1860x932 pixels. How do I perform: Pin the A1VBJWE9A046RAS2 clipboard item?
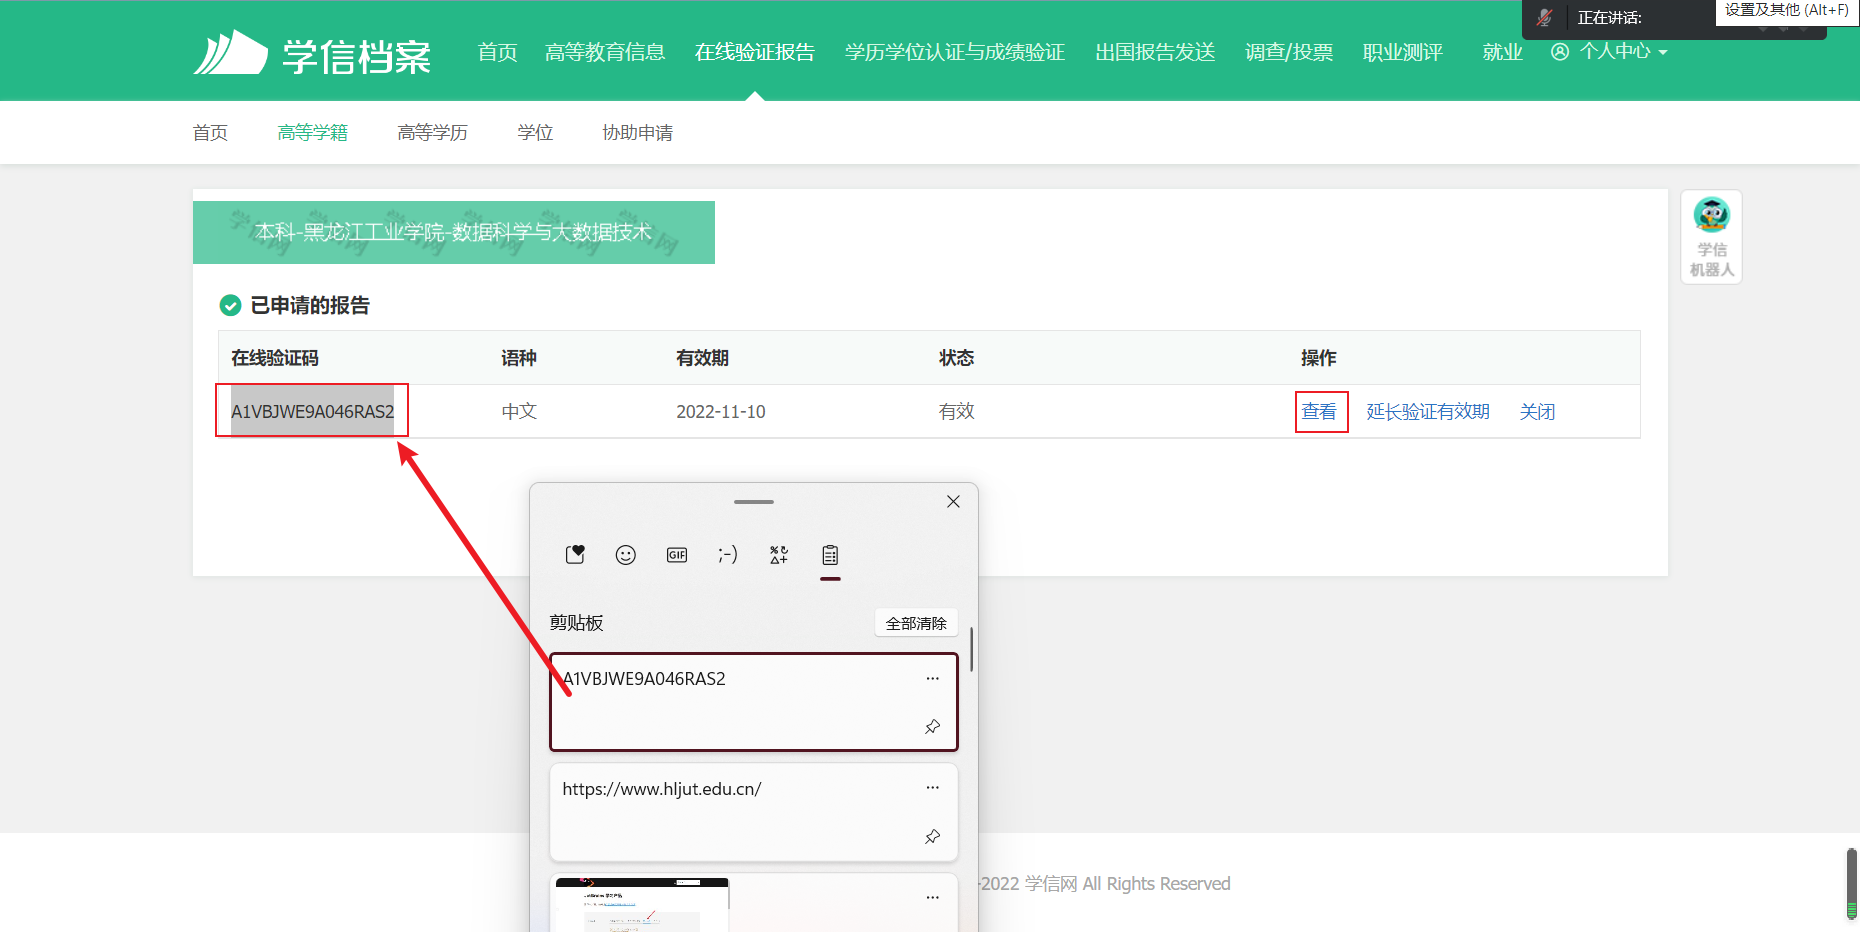coord(932,727)
